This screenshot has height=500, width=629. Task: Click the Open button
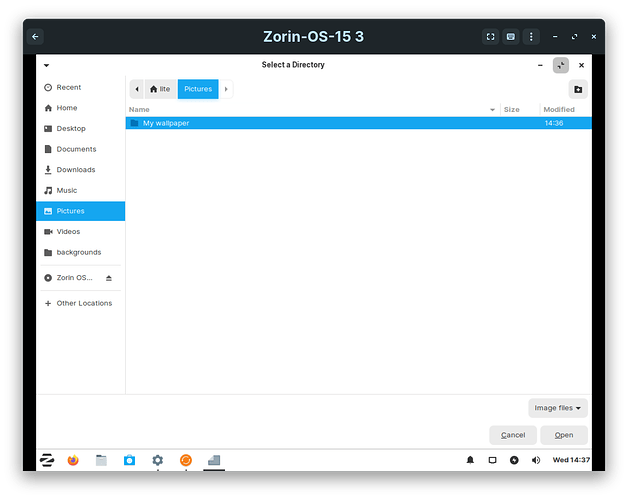click(564, 435)
